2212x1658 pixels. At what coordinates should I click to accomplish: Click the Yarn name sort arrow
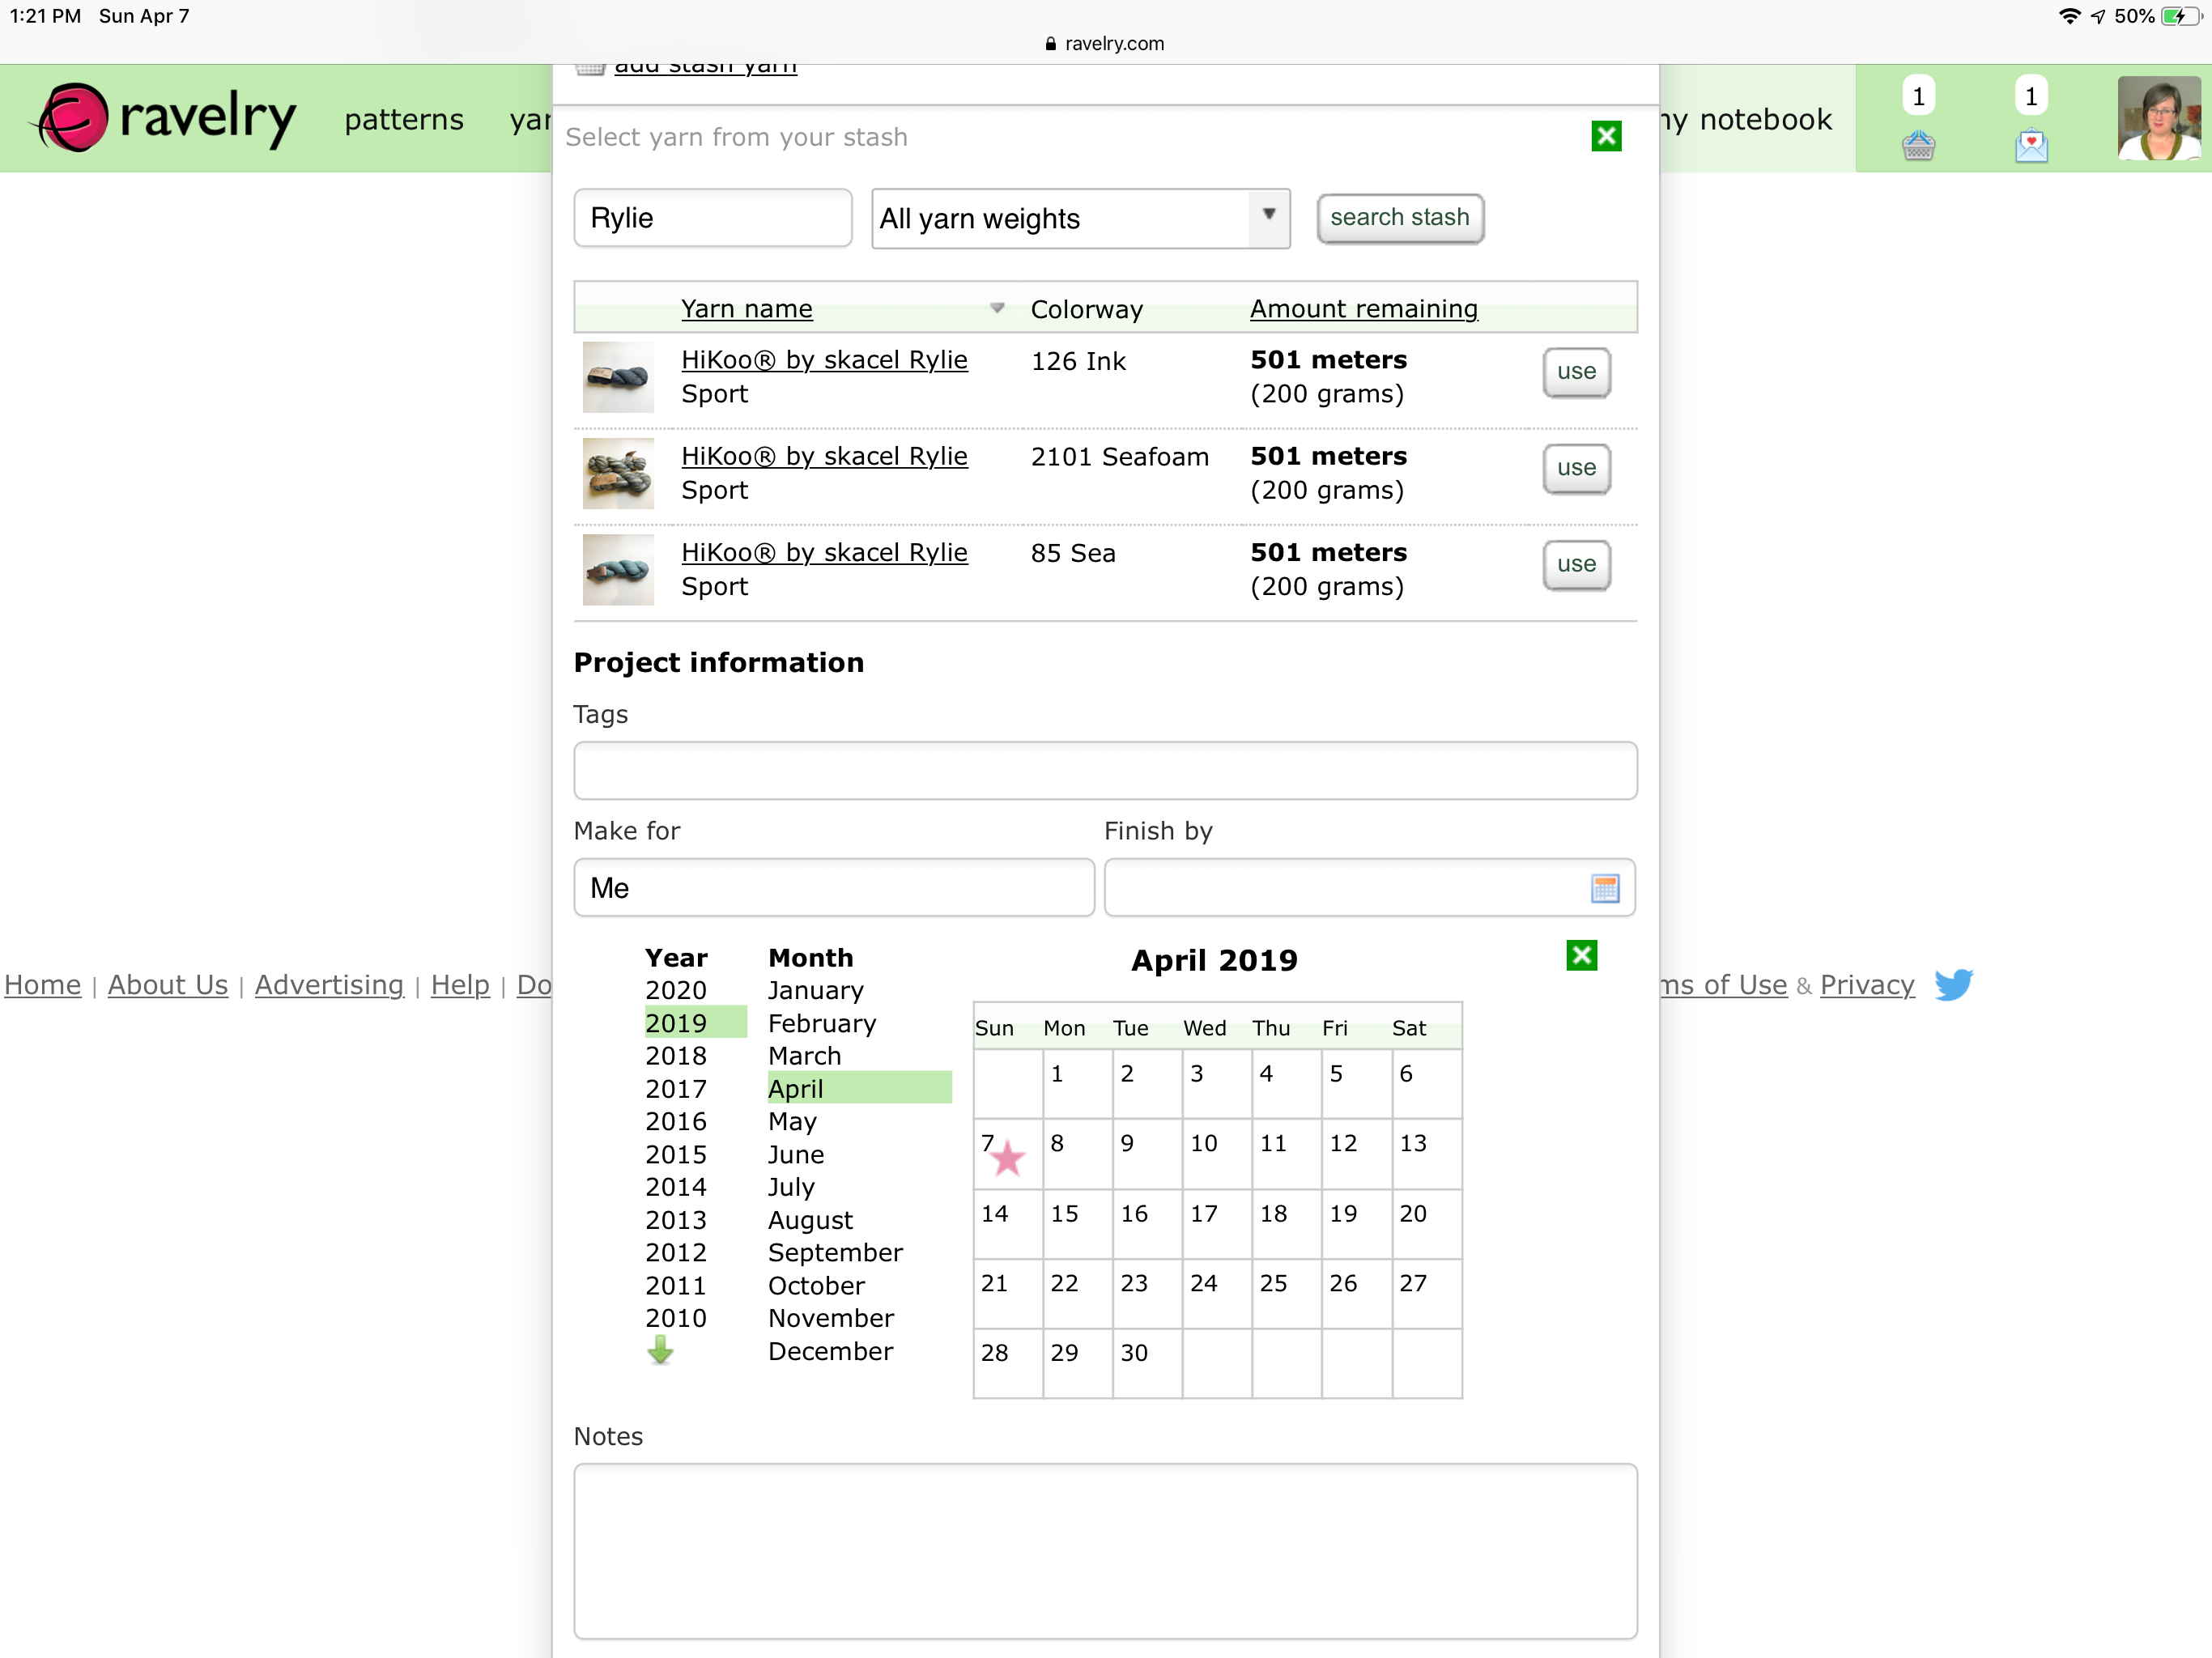(997, 308)
